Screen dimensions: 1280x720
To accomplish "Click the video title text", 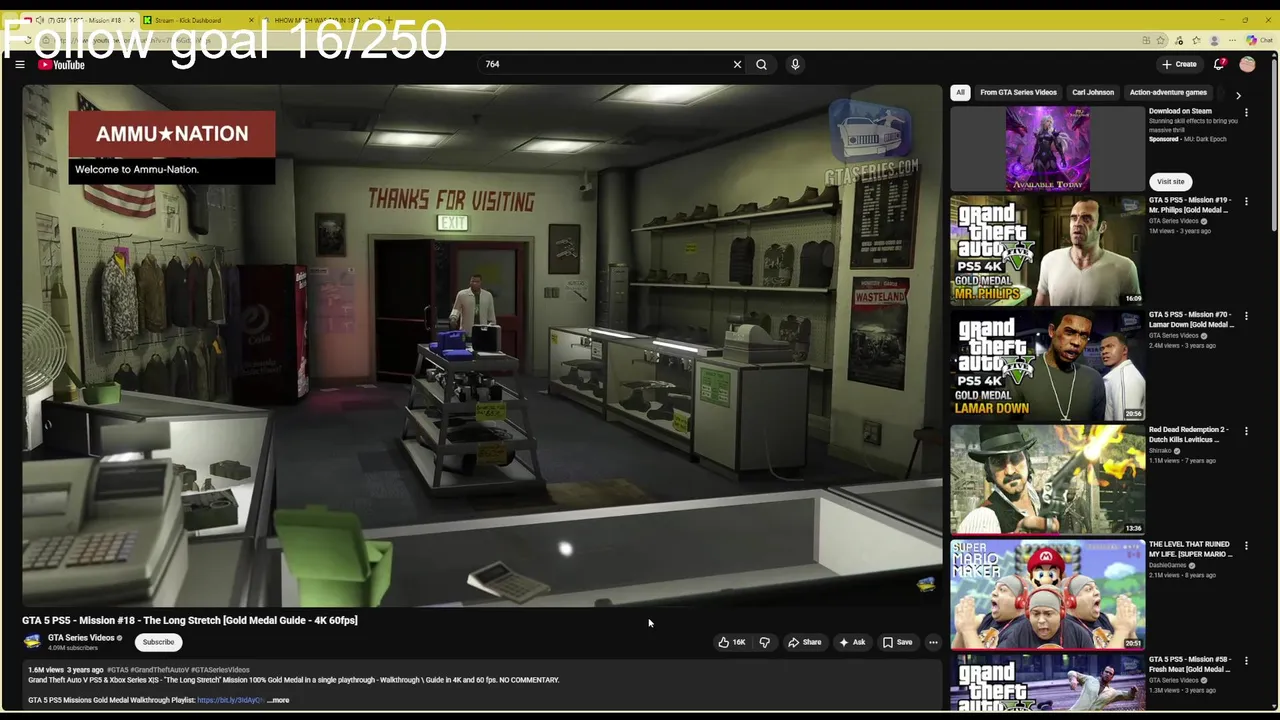I will [190, 620].
